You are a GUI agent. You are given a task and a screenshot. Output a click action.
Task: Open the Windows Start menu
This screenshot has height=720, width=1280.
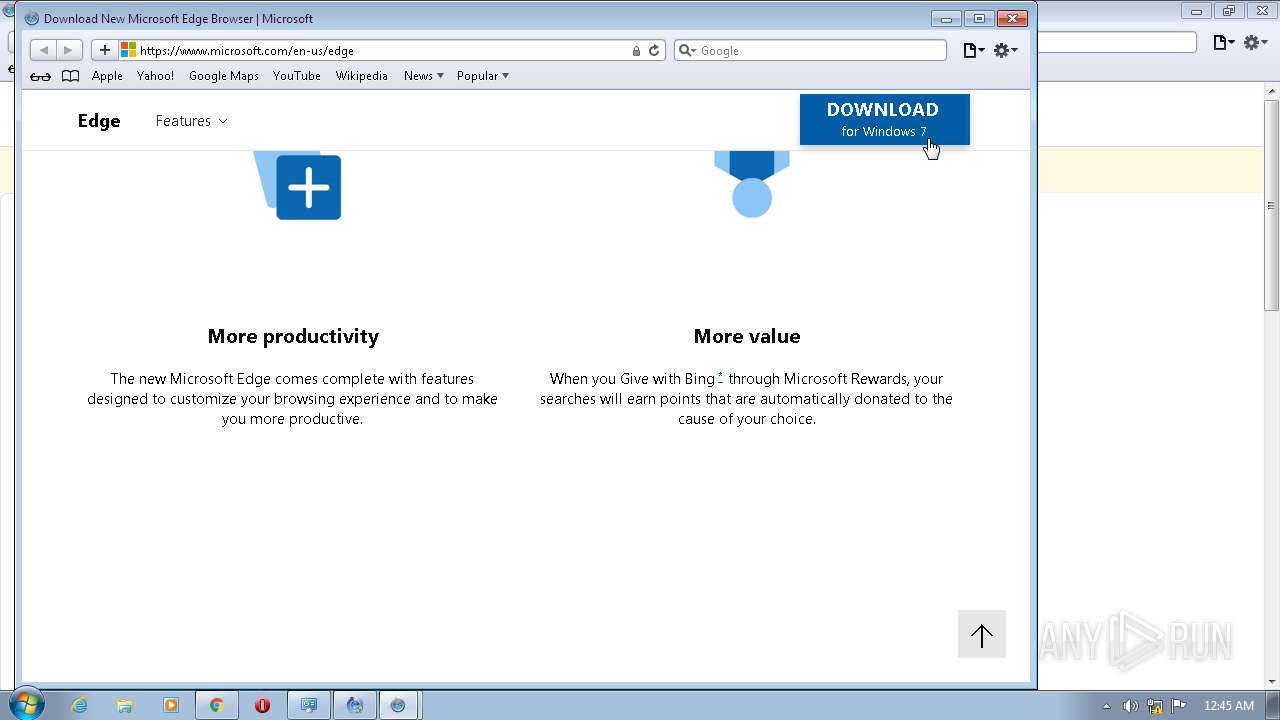tap(27, 705)
